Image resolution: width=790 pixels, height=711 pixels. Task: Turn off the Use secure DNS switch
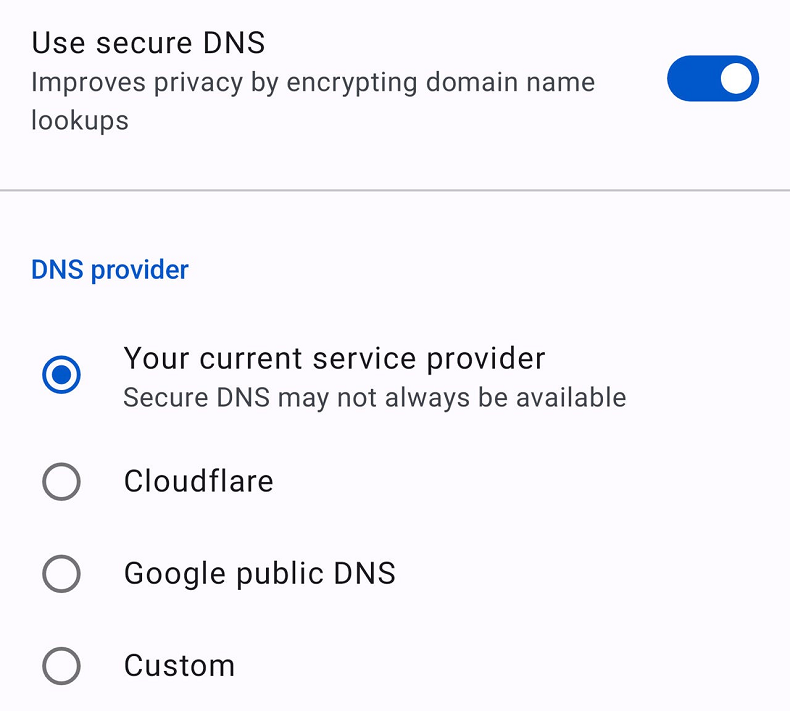(712, 79)
